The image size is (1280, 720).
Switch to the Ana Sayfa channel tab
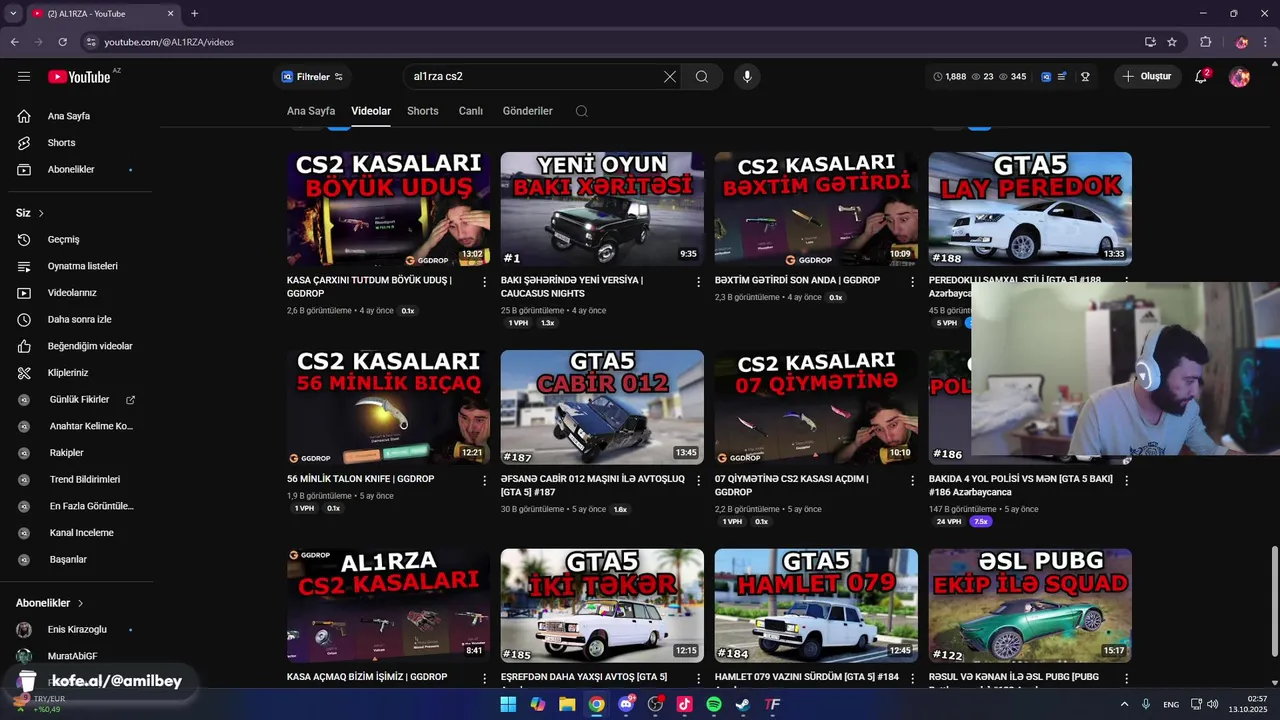(311, 111)
